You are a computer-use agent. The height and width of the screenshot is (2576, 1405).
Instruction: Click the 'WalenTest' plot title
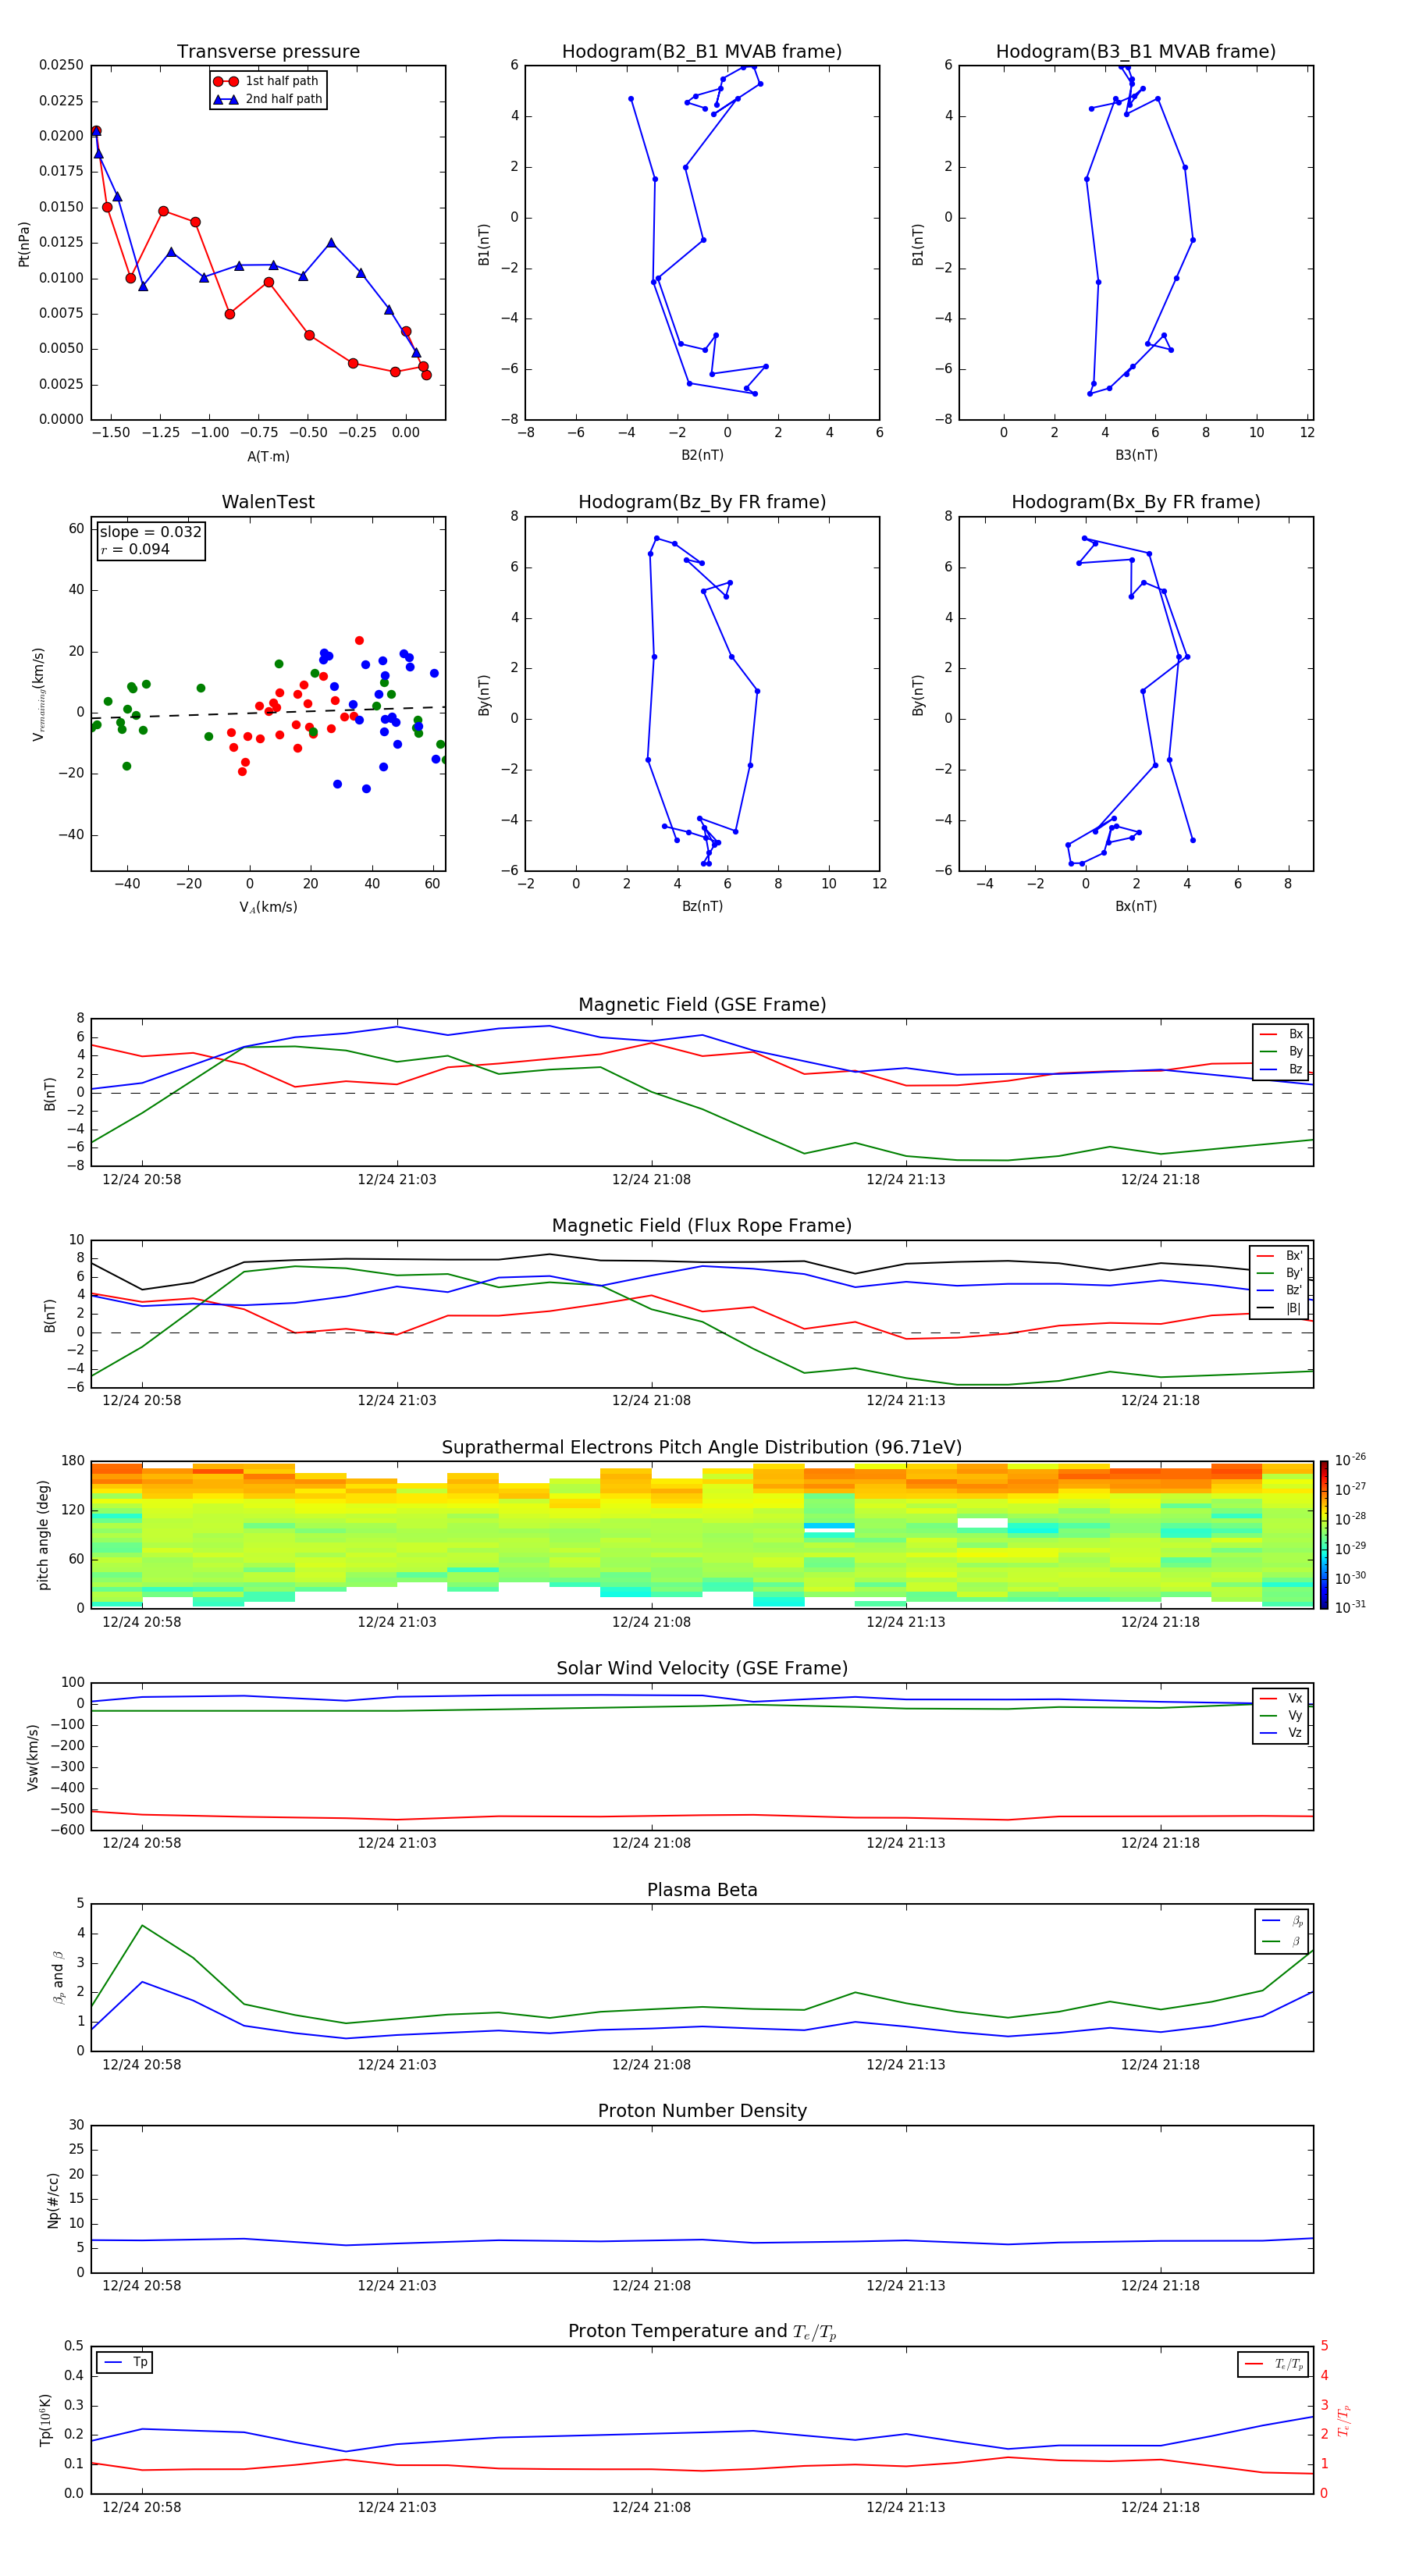(268, 502)
